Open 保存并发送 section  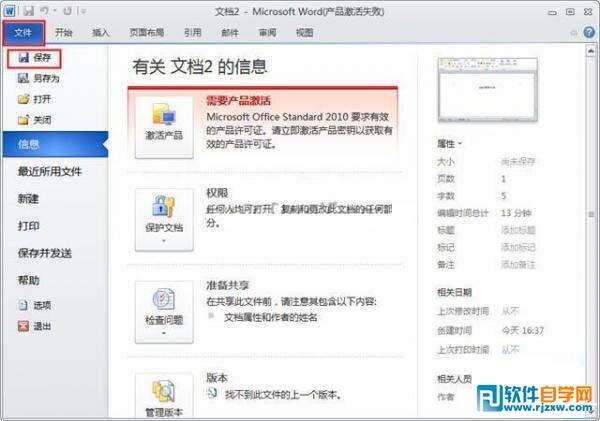click(45, 253)
